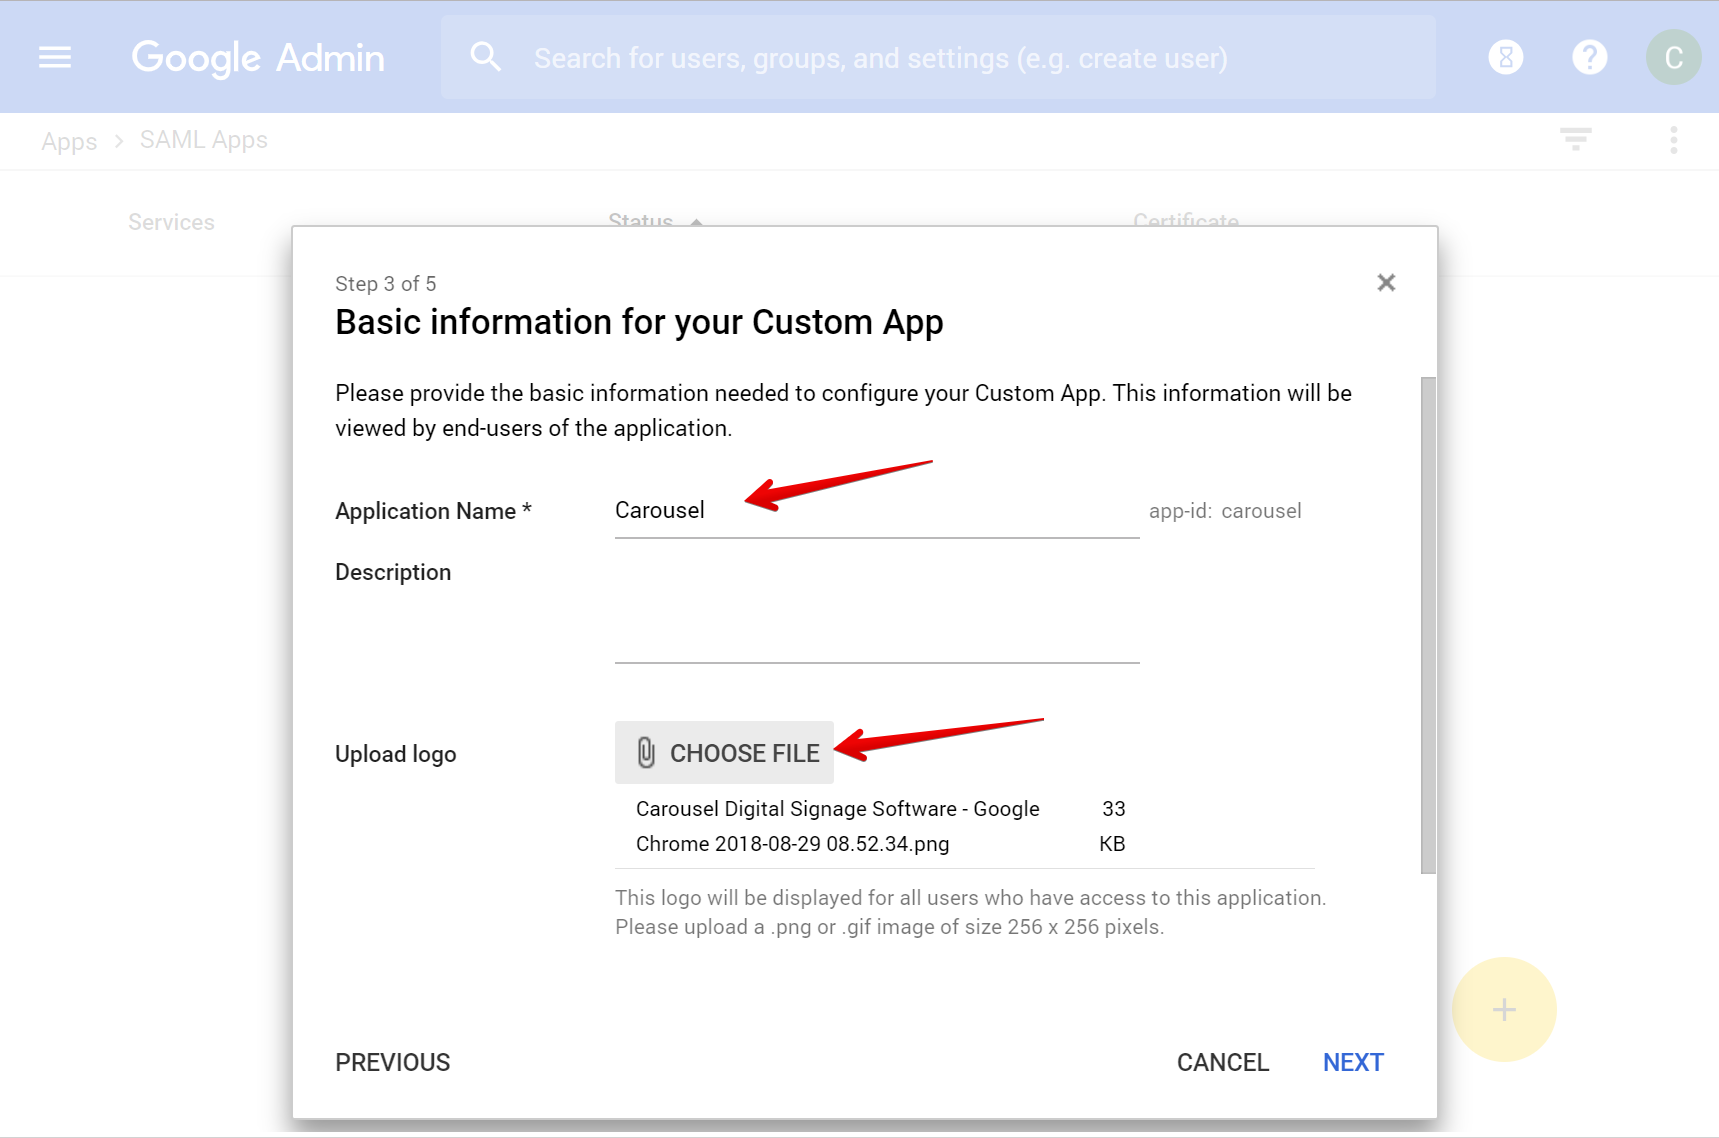
Task: Open the account avatar C
Action: click(1673, 57)
